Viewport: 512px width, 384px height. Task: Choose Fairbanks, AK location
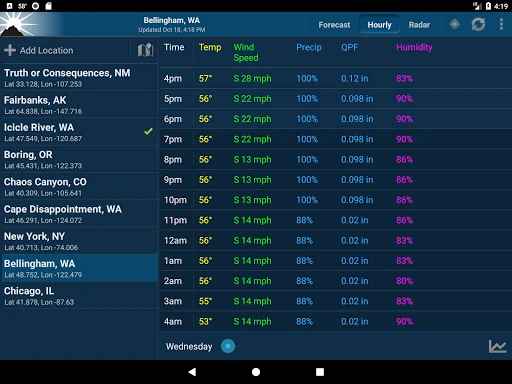(x=79, y=105)
